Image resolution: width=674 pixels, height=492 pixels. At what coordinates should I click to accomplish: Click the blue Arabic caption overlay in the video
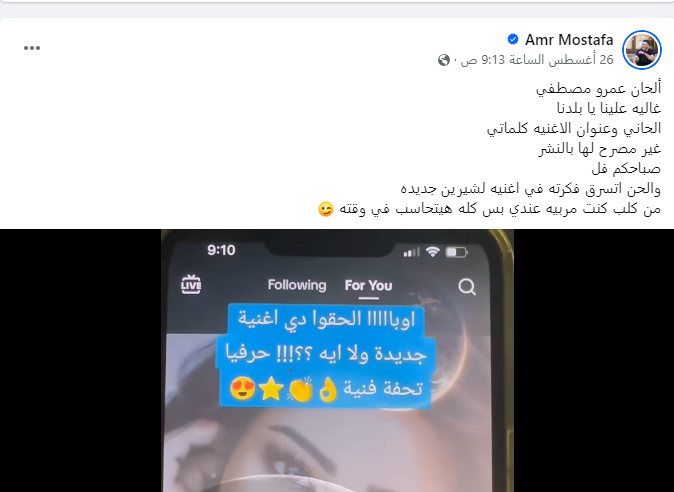pyautogui.click(x=325, y=355)
